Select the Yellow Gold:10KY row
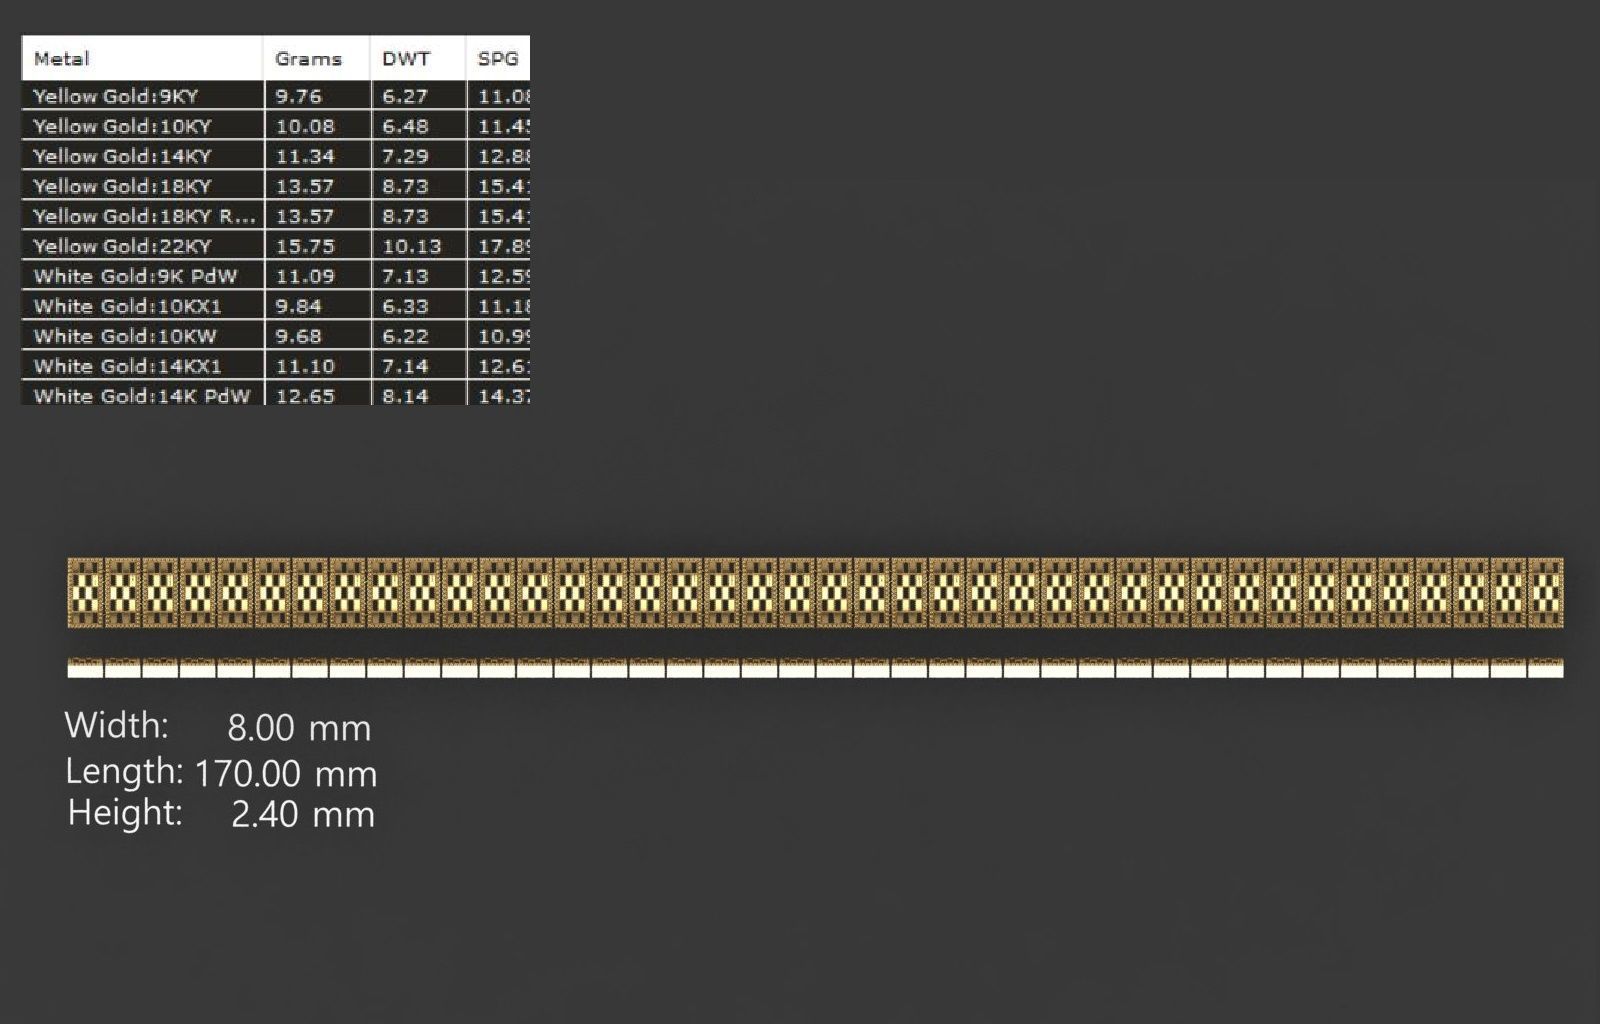This screenshot has width=1600, height=1024. (276, 126)
